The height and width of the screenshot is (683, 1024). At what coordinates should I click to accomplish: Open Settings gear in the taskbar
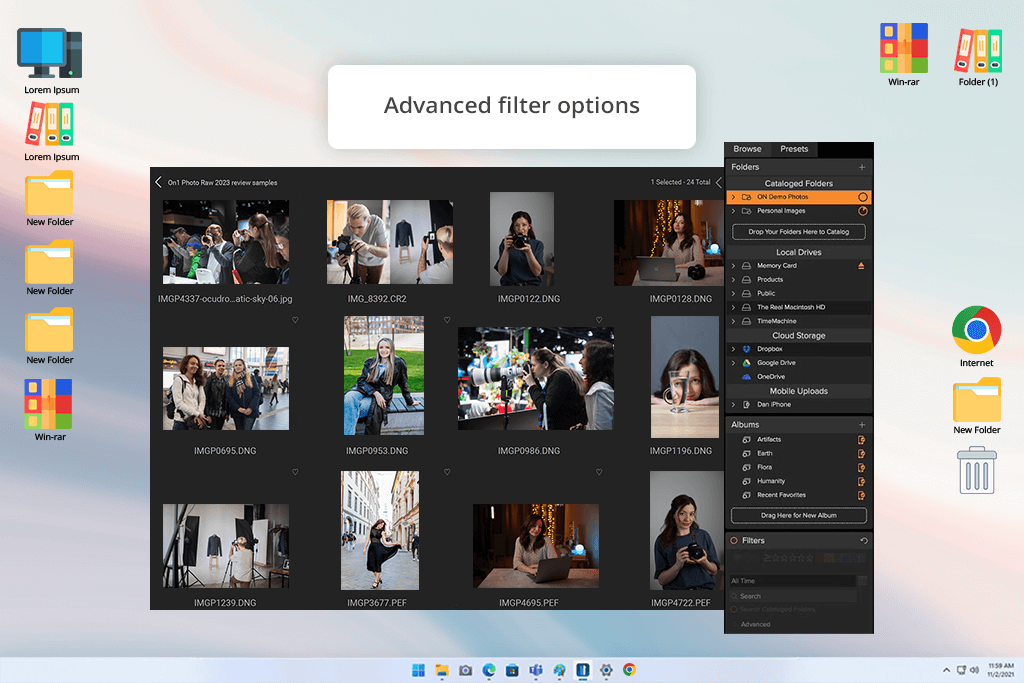tap(606, 670)
